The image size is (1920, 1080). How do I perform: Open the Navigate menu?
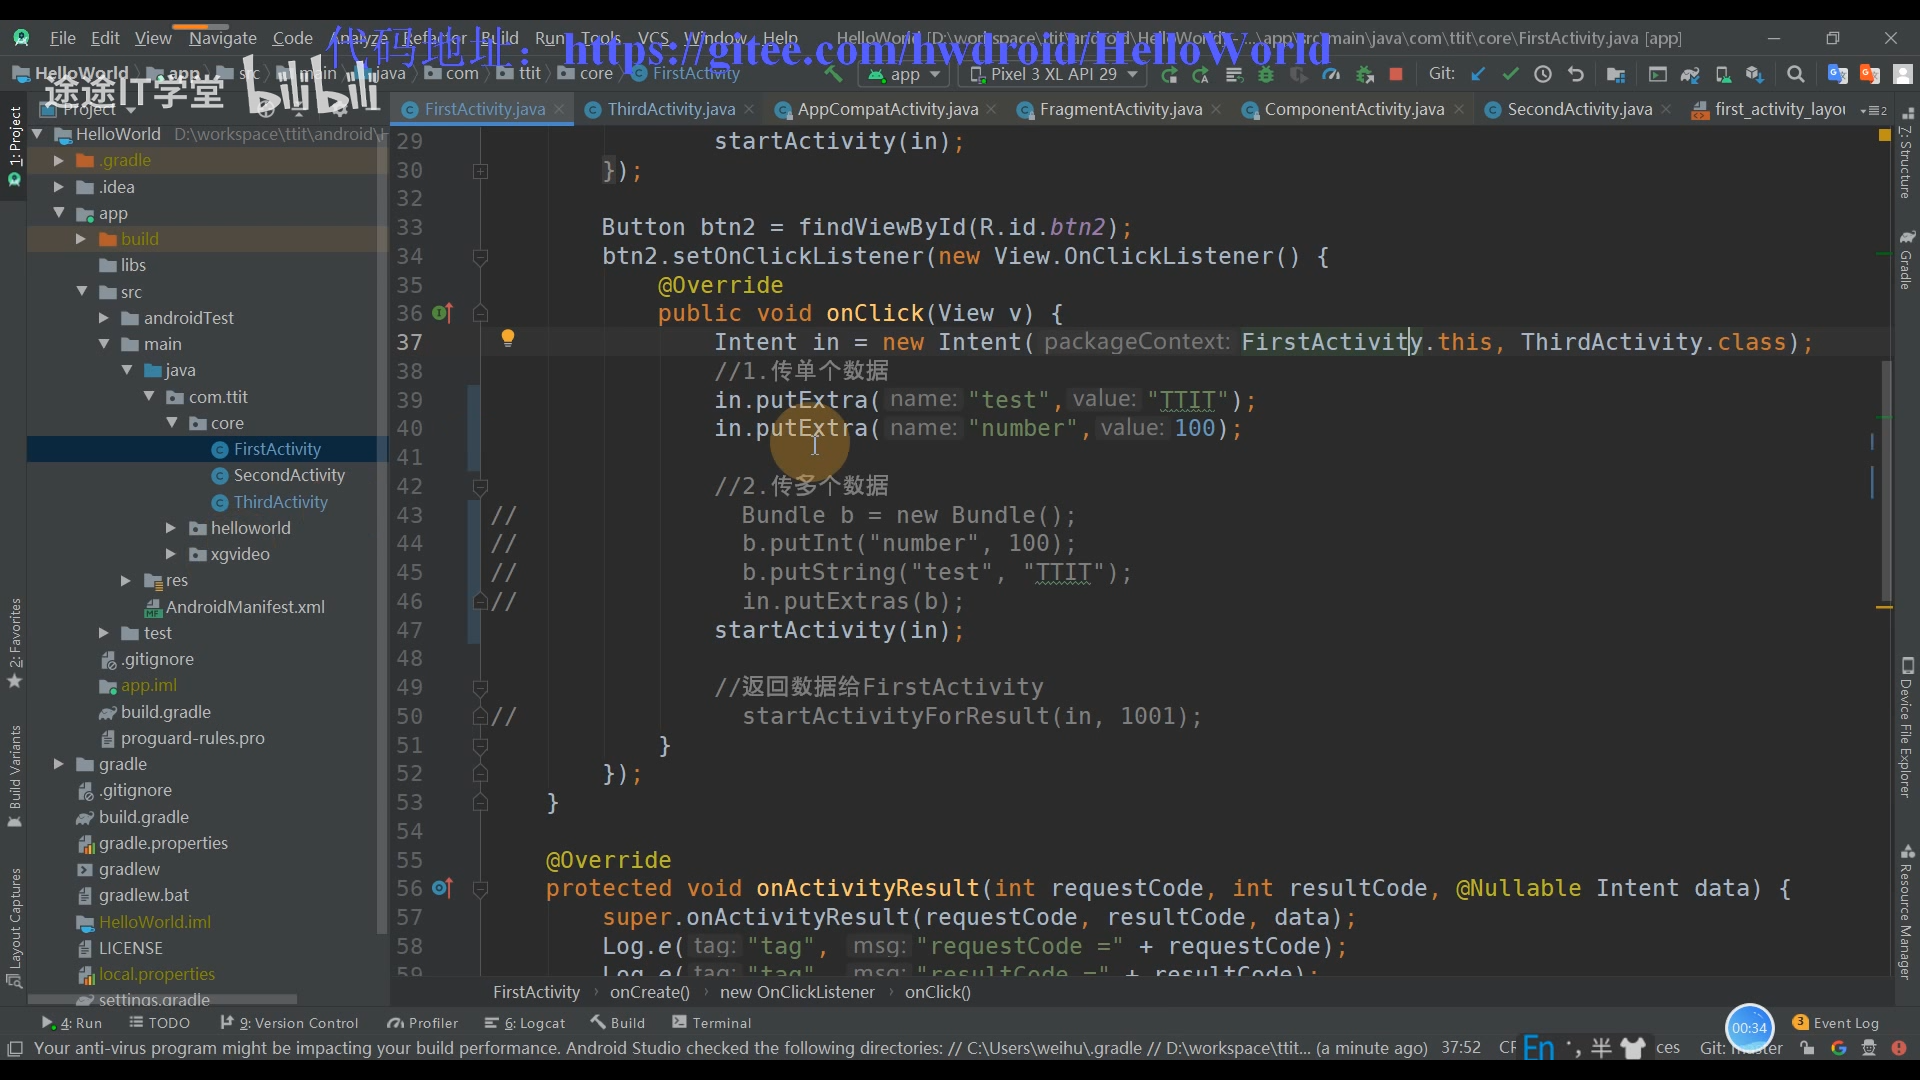click(222, 38)
